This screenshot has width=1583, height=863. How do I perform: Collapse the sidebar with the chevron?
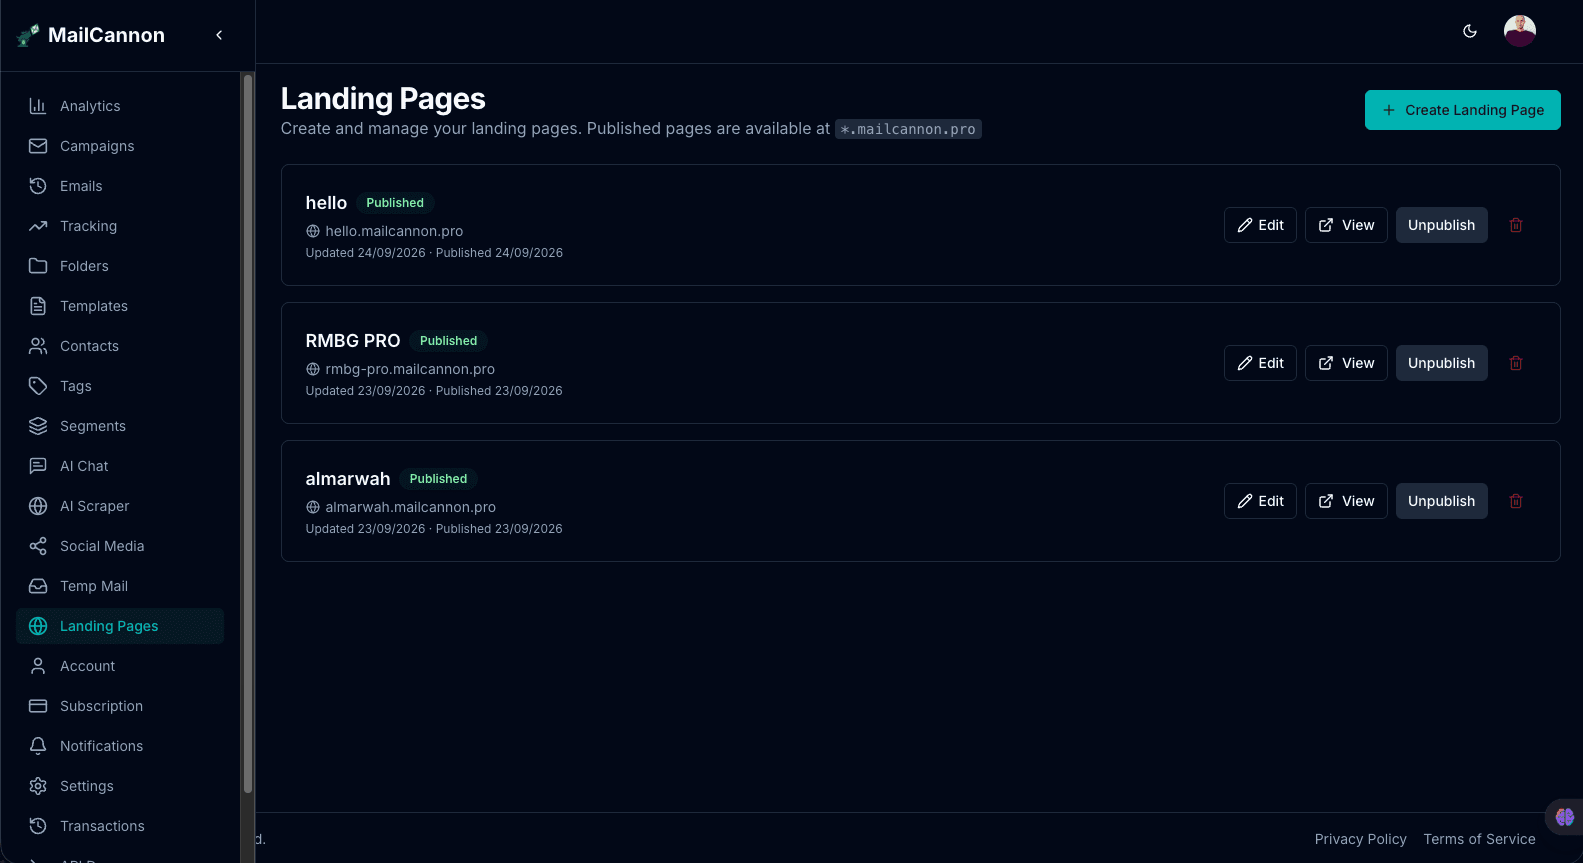coord(219,35)
